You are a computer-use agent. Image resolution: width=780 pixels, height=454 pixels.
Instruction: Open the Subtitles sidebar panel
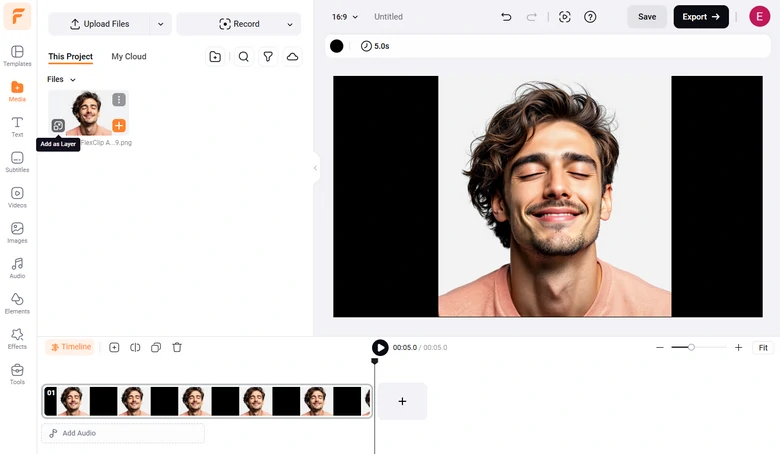pos(17,162)
